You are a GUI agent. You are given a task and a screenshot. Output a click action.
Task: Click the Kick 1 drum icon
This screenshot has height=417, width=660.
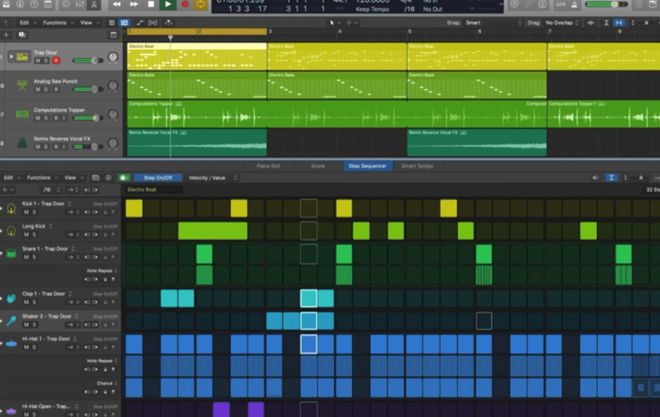click(x=10, y=208)
